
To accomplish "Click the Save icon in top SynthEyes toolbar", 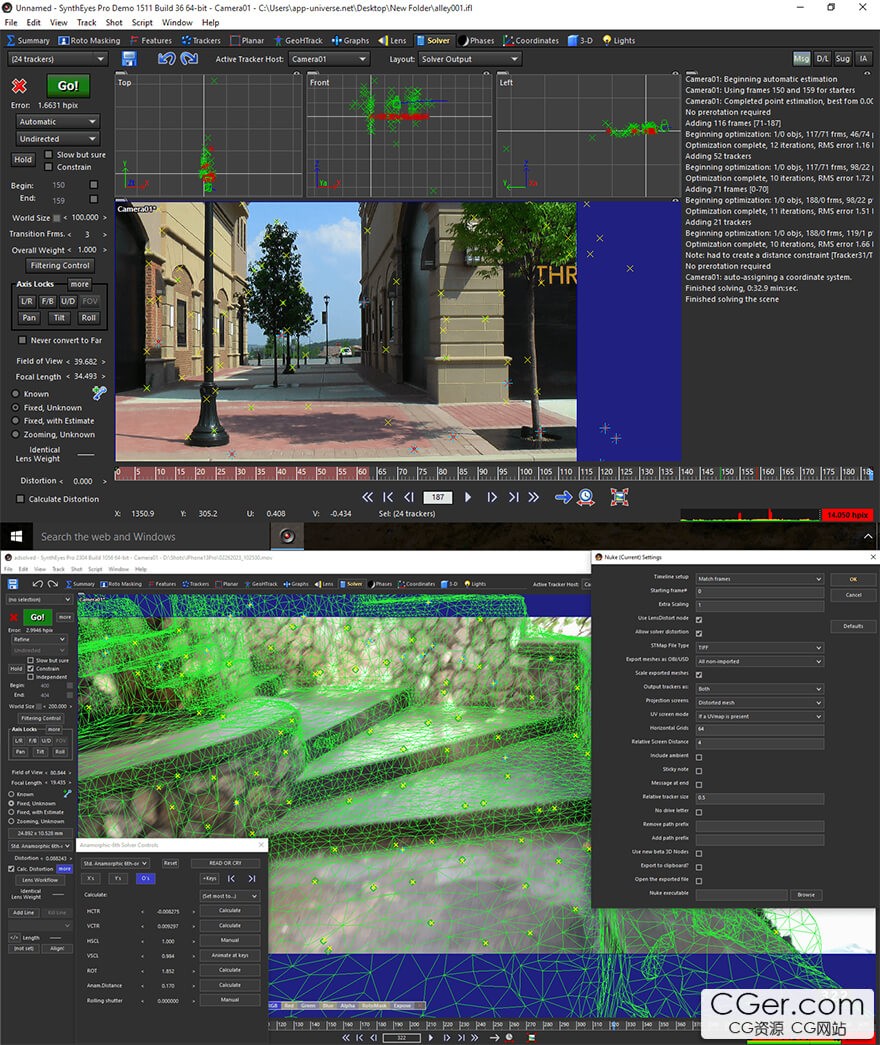I will coord(129,59).
